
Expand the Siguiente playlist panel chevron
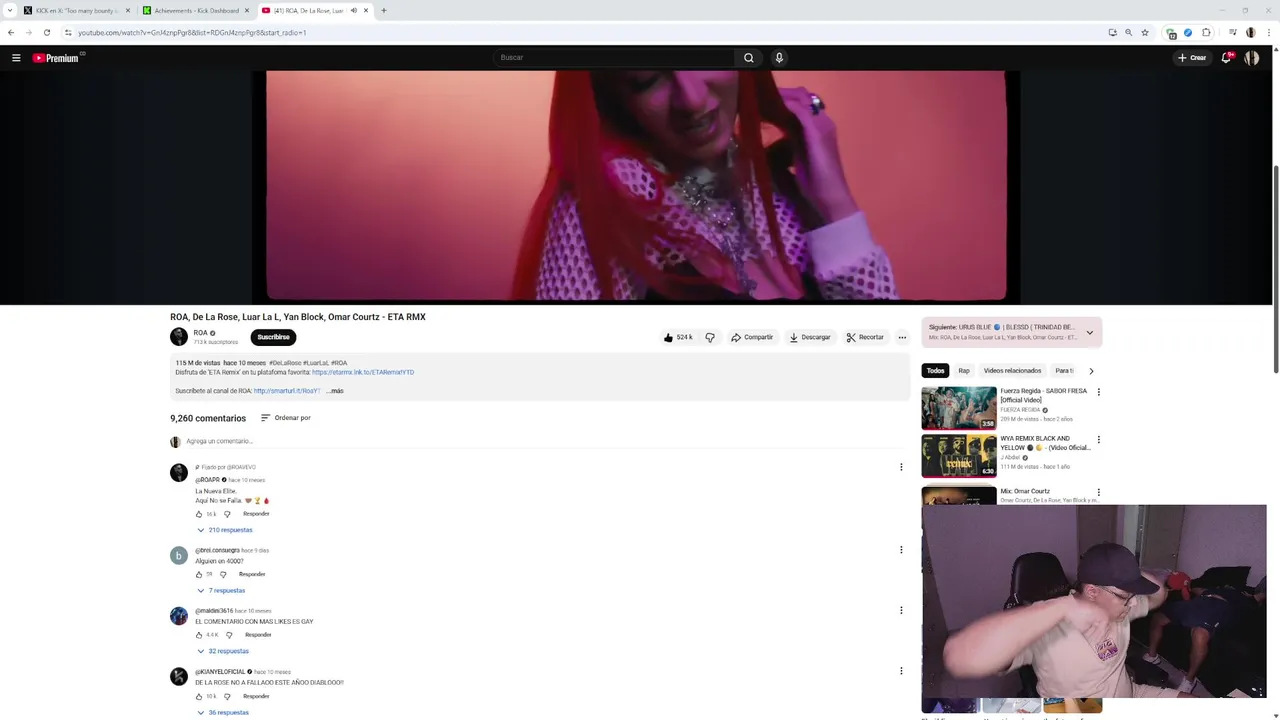click(x=1089, y=332)
